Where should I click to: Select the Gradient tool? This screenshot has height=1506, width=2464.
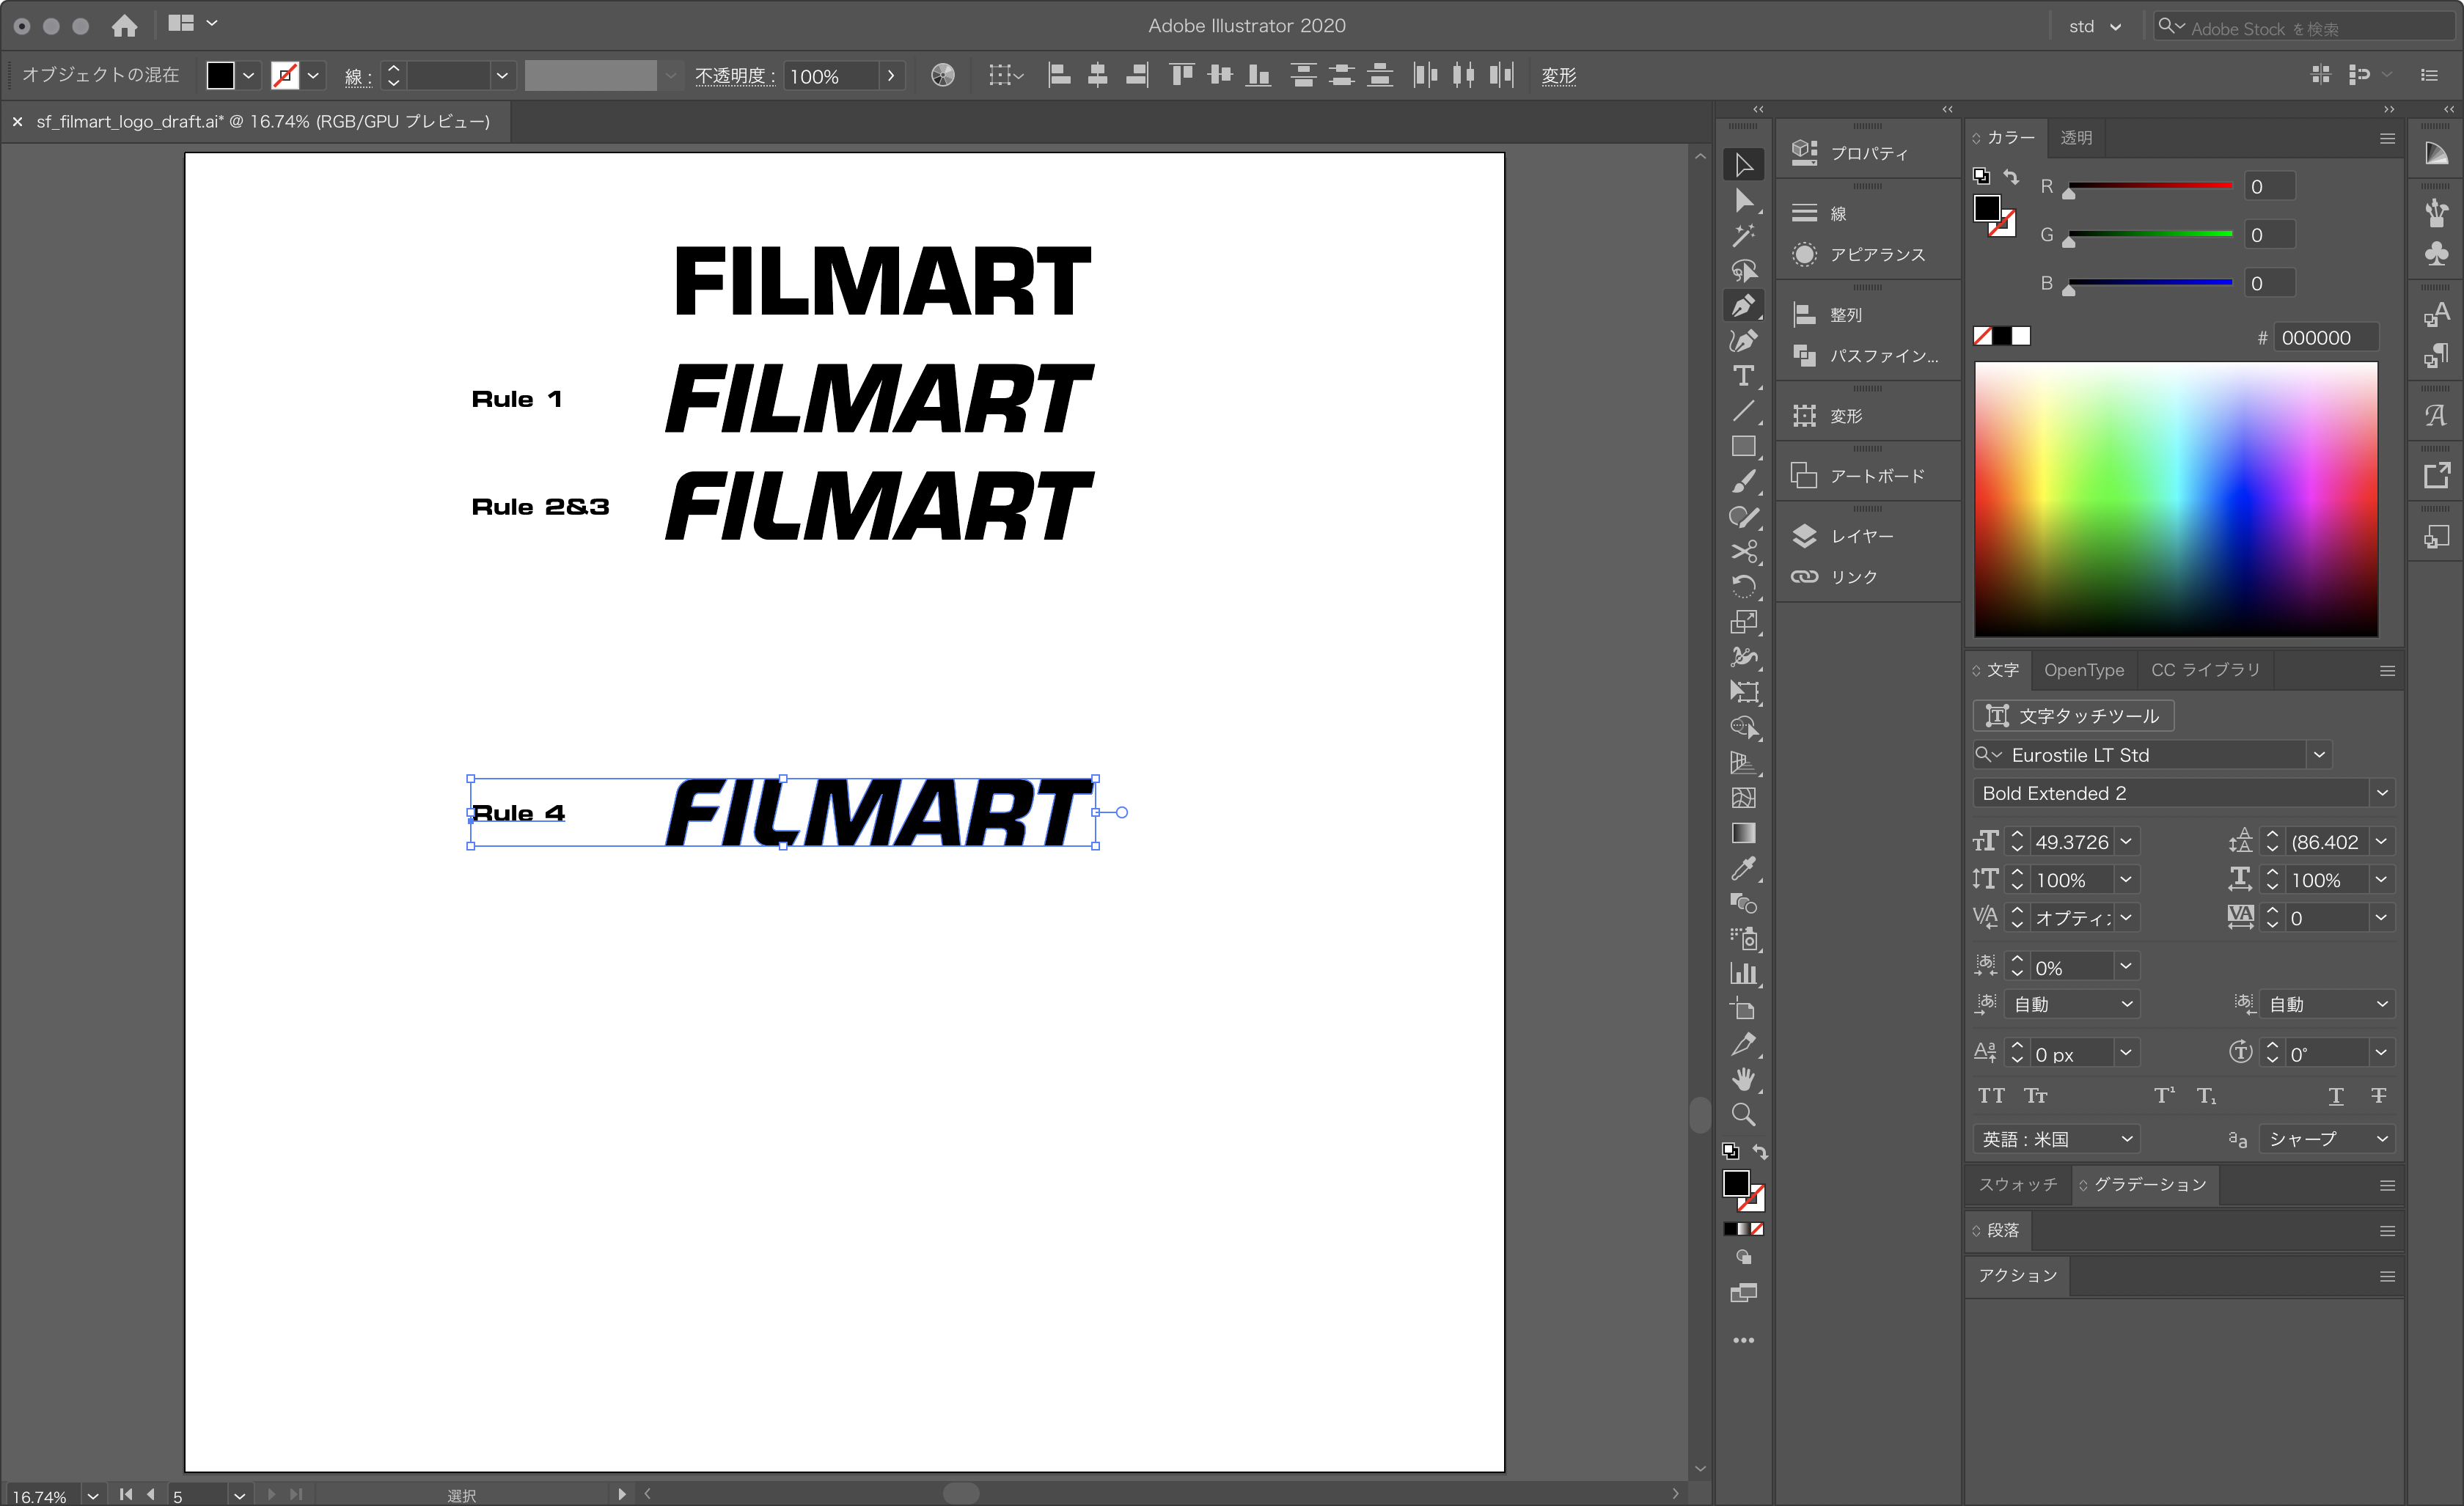tap(1743, 833)
